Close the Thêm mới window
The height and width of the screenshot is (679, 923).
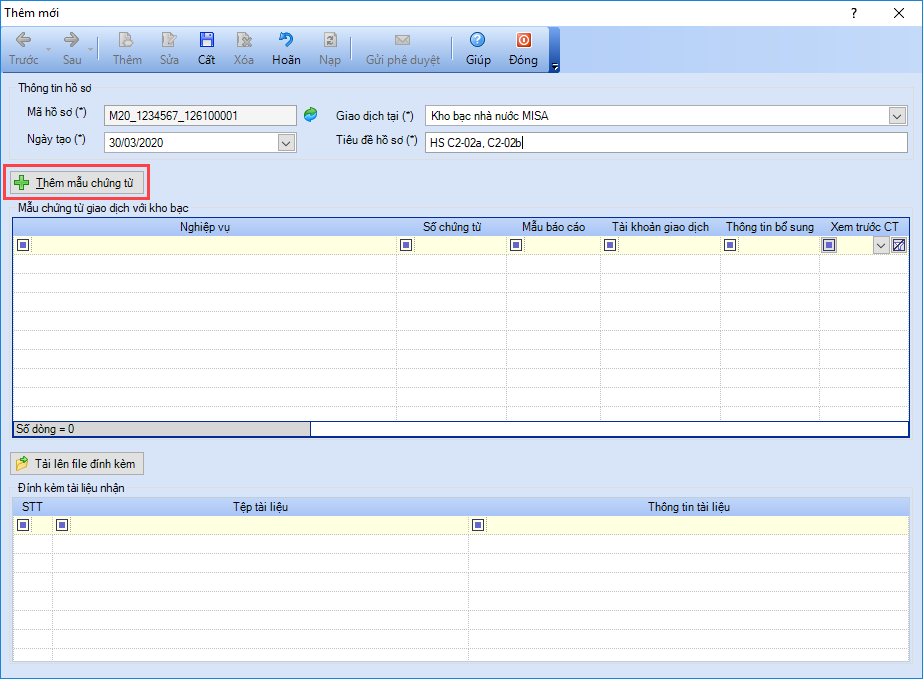click(x=899, y=13)
